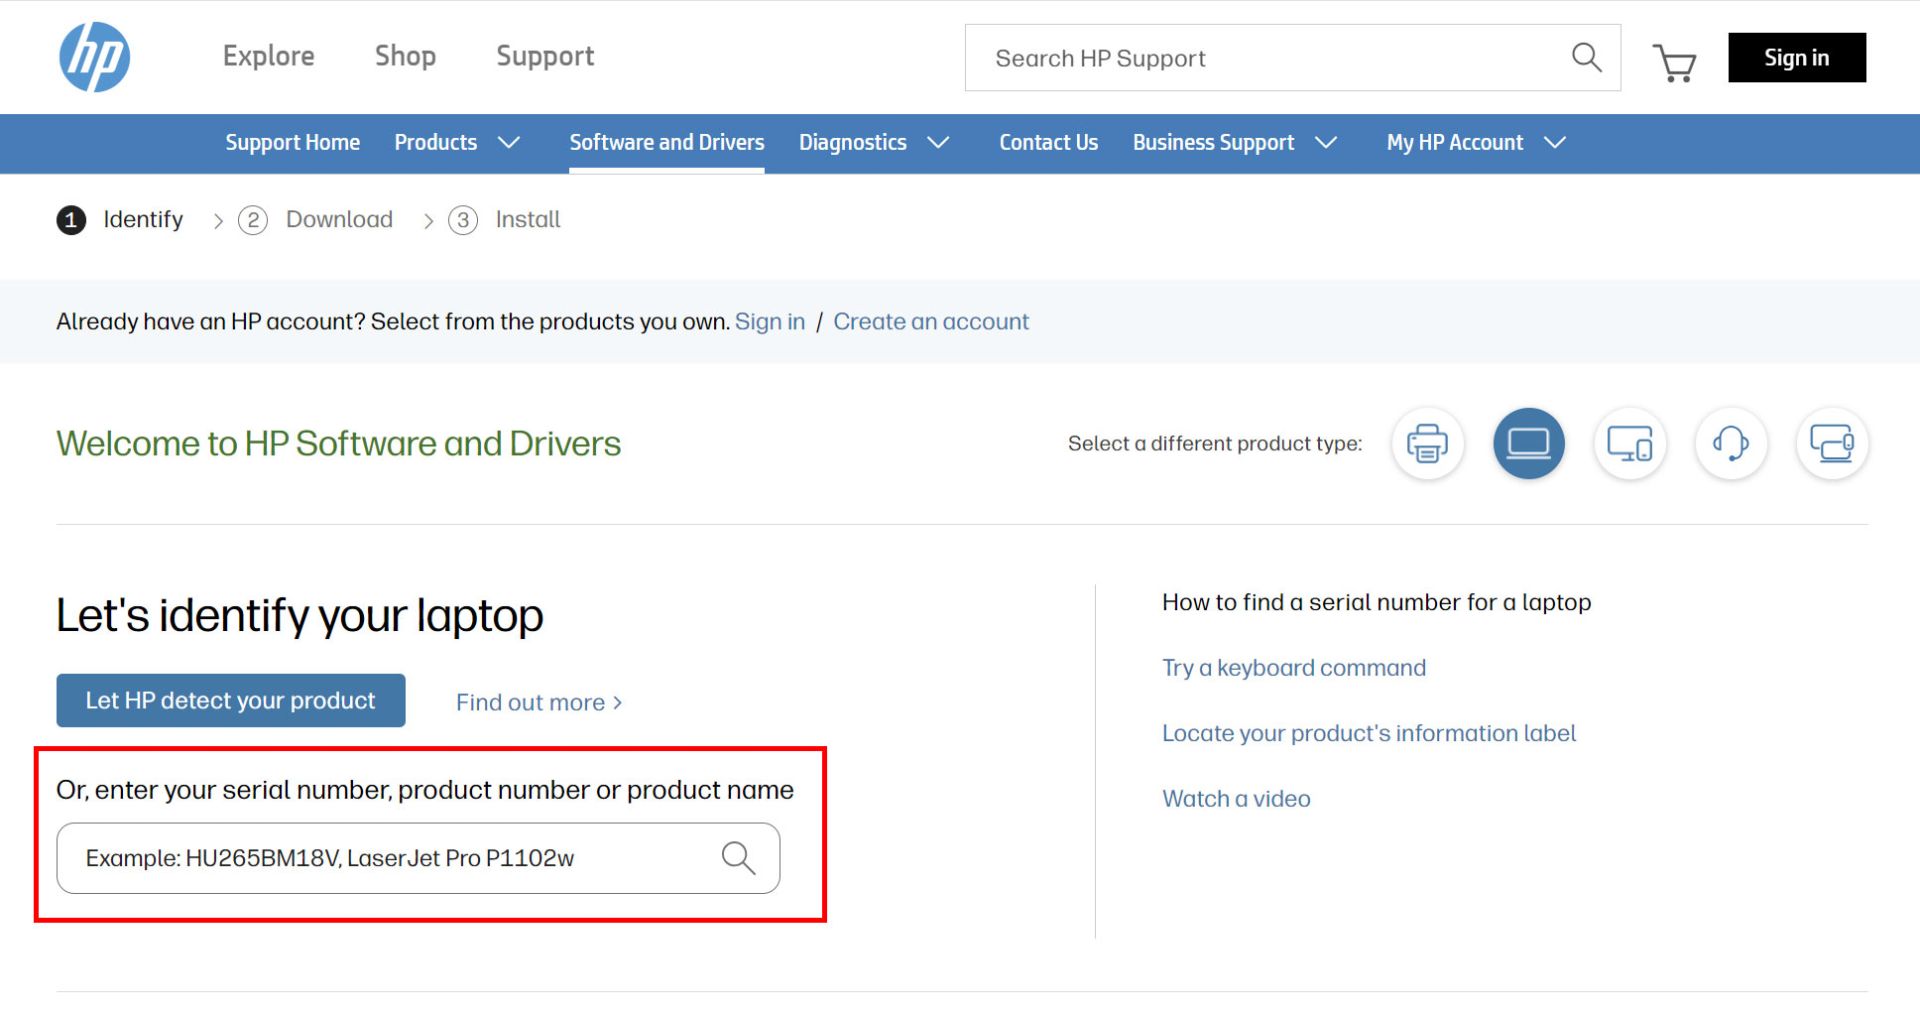Click Let HP detect your product
Screen dimensions: 1920x1018
(x=231, y=700)
